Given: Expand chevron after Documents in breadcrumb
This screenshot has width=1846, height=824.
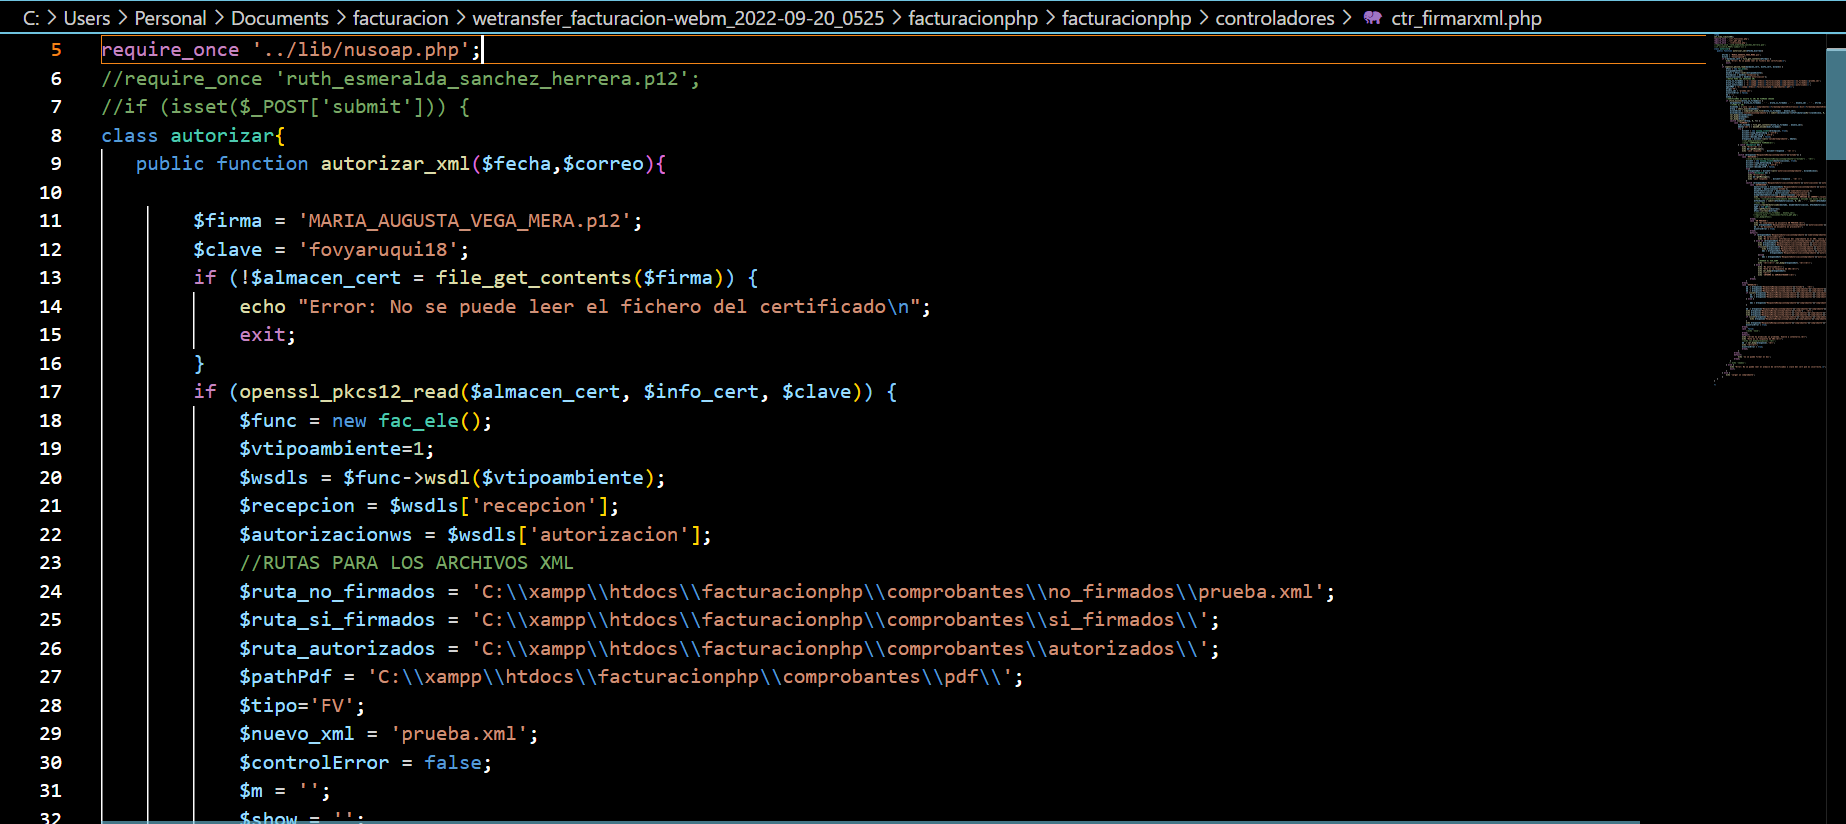Looking at the screenshot, I should pos(341,18).
